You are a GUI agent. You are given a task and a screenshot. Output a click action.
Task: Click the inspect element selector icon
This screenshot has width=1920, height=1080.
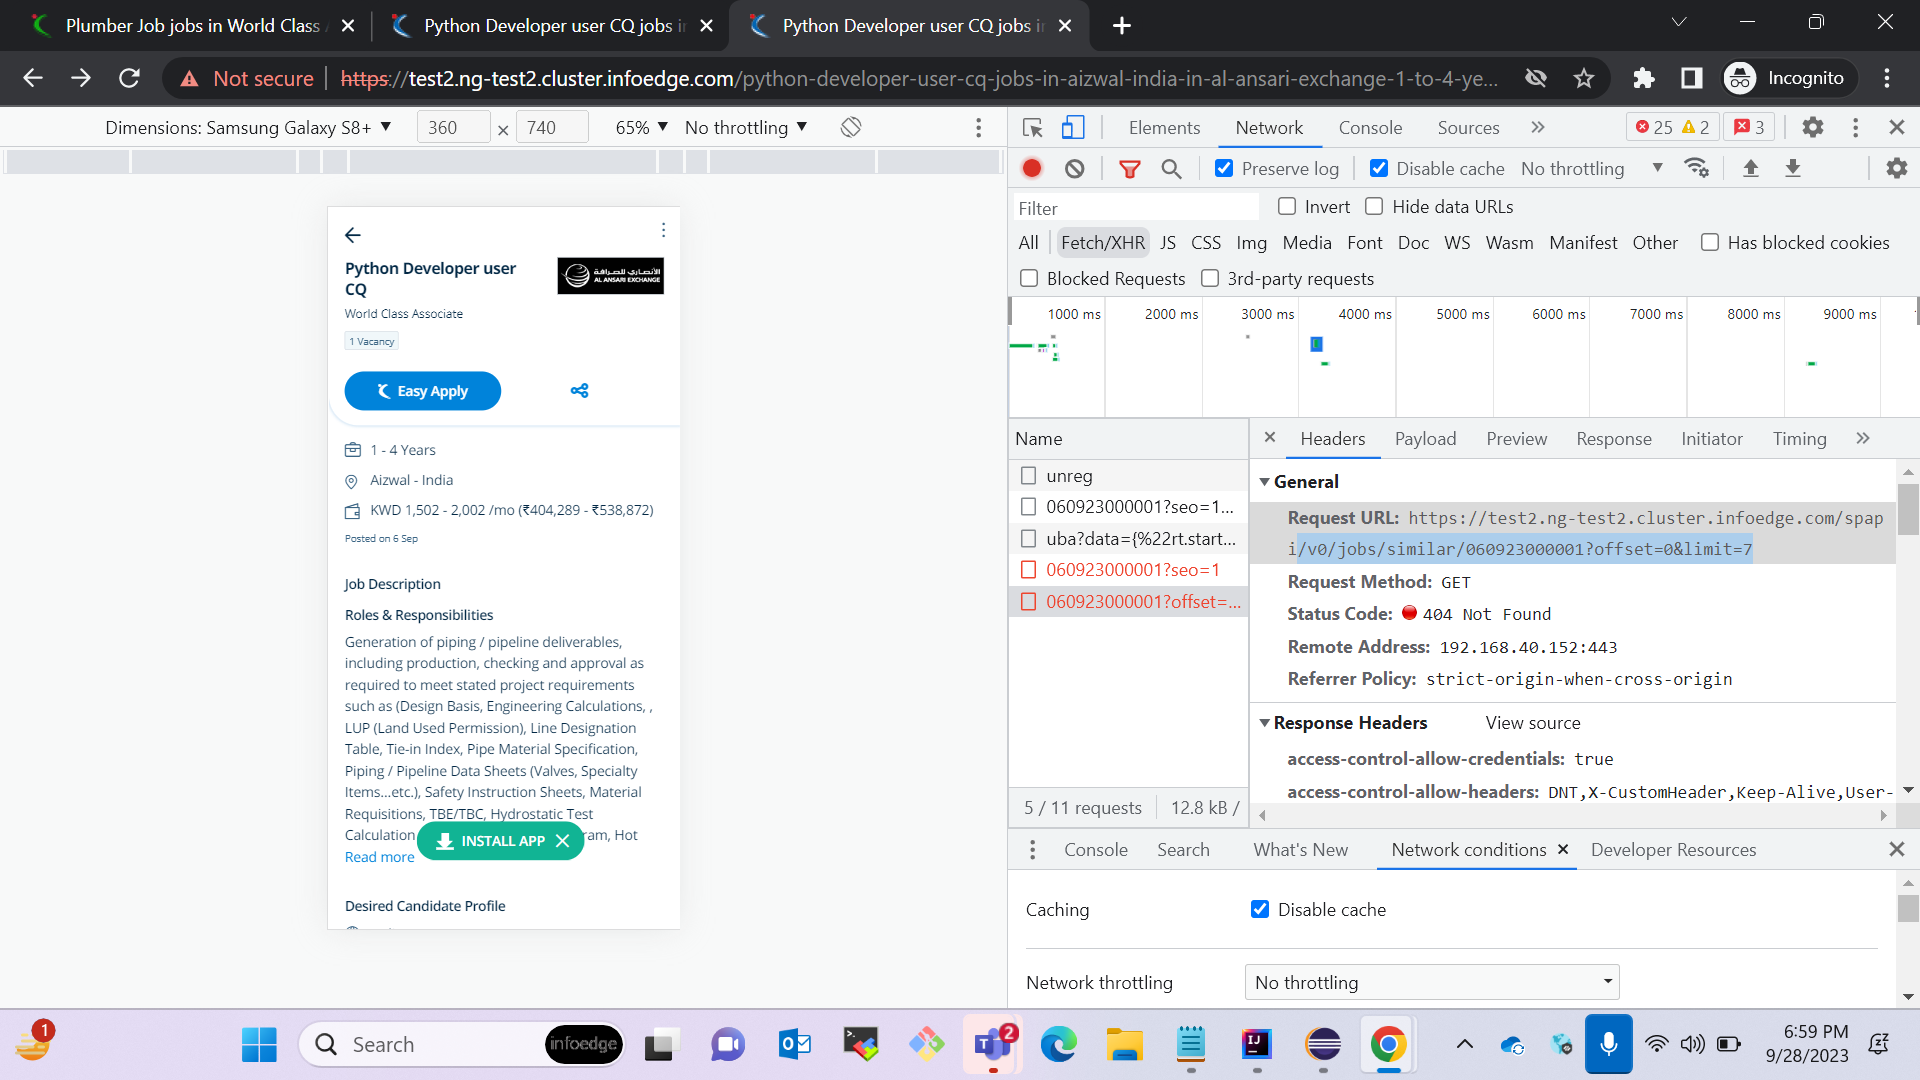click(1033, 127)
